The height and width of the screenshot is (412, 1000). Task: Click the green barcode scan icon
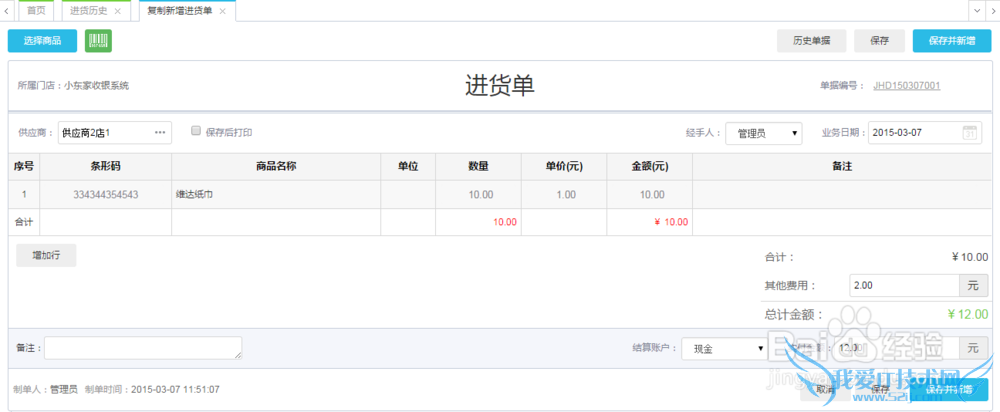point(98,40)
